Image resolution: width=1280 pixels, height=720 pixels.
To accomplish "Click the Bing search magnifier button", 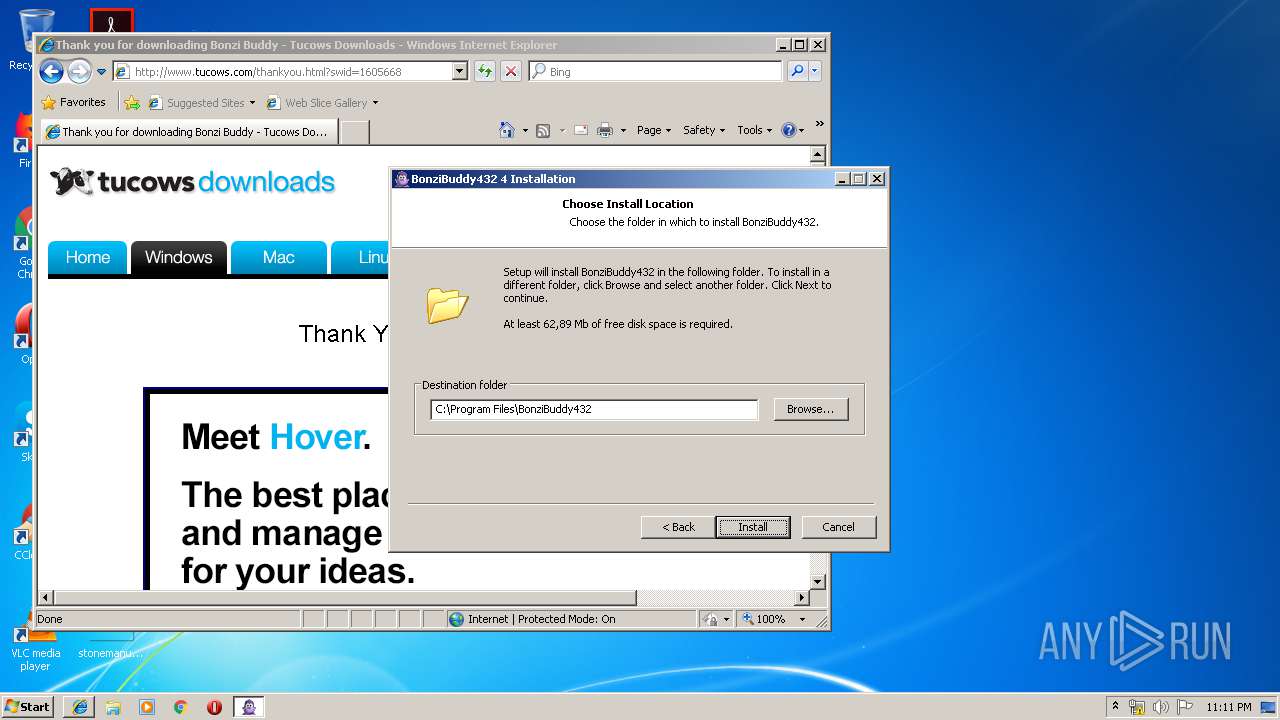I will [797, 71].
